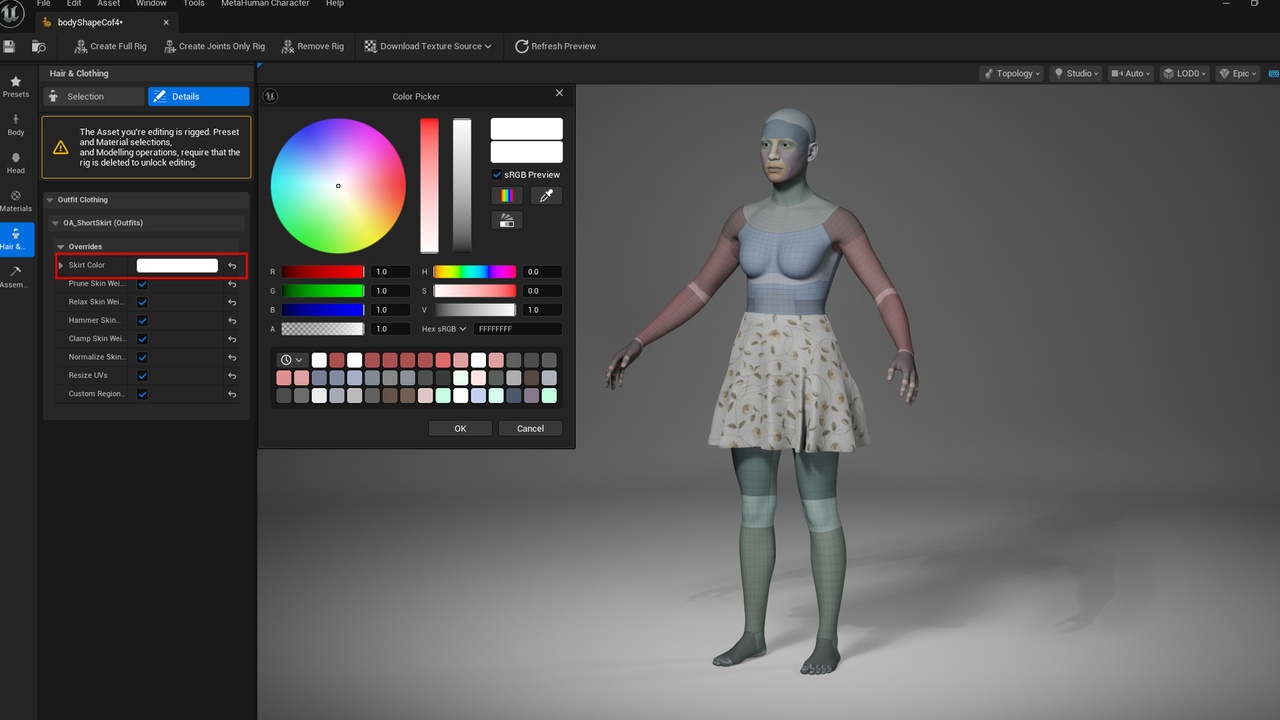Image resolution: width=1280 pixels, height=720 pixels.
Task: Open the LOD0 dropdown
Action: (x=1185, y=73)
